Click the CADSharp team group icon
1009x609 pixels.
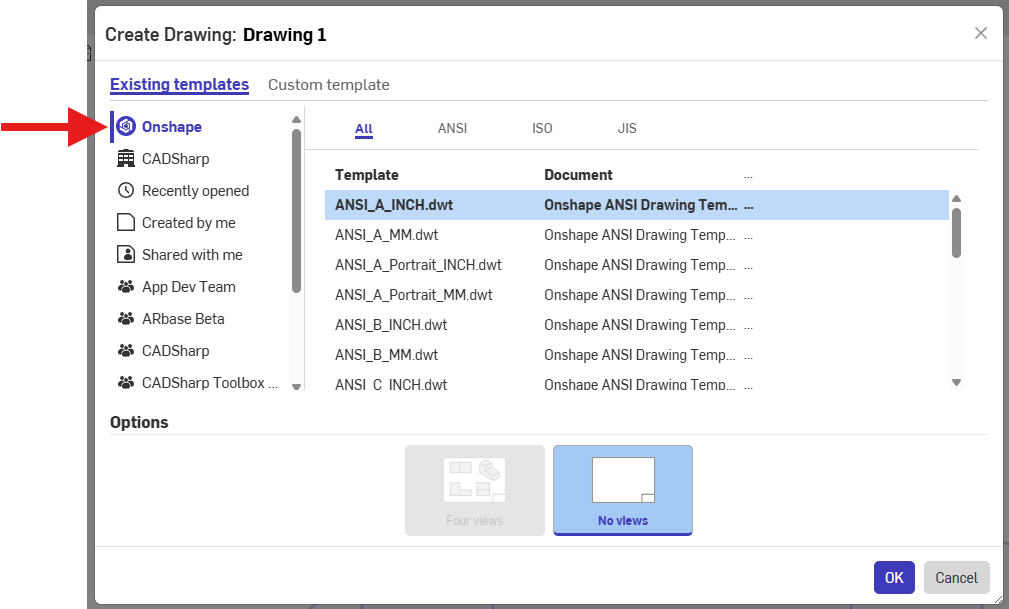(126, 351)
